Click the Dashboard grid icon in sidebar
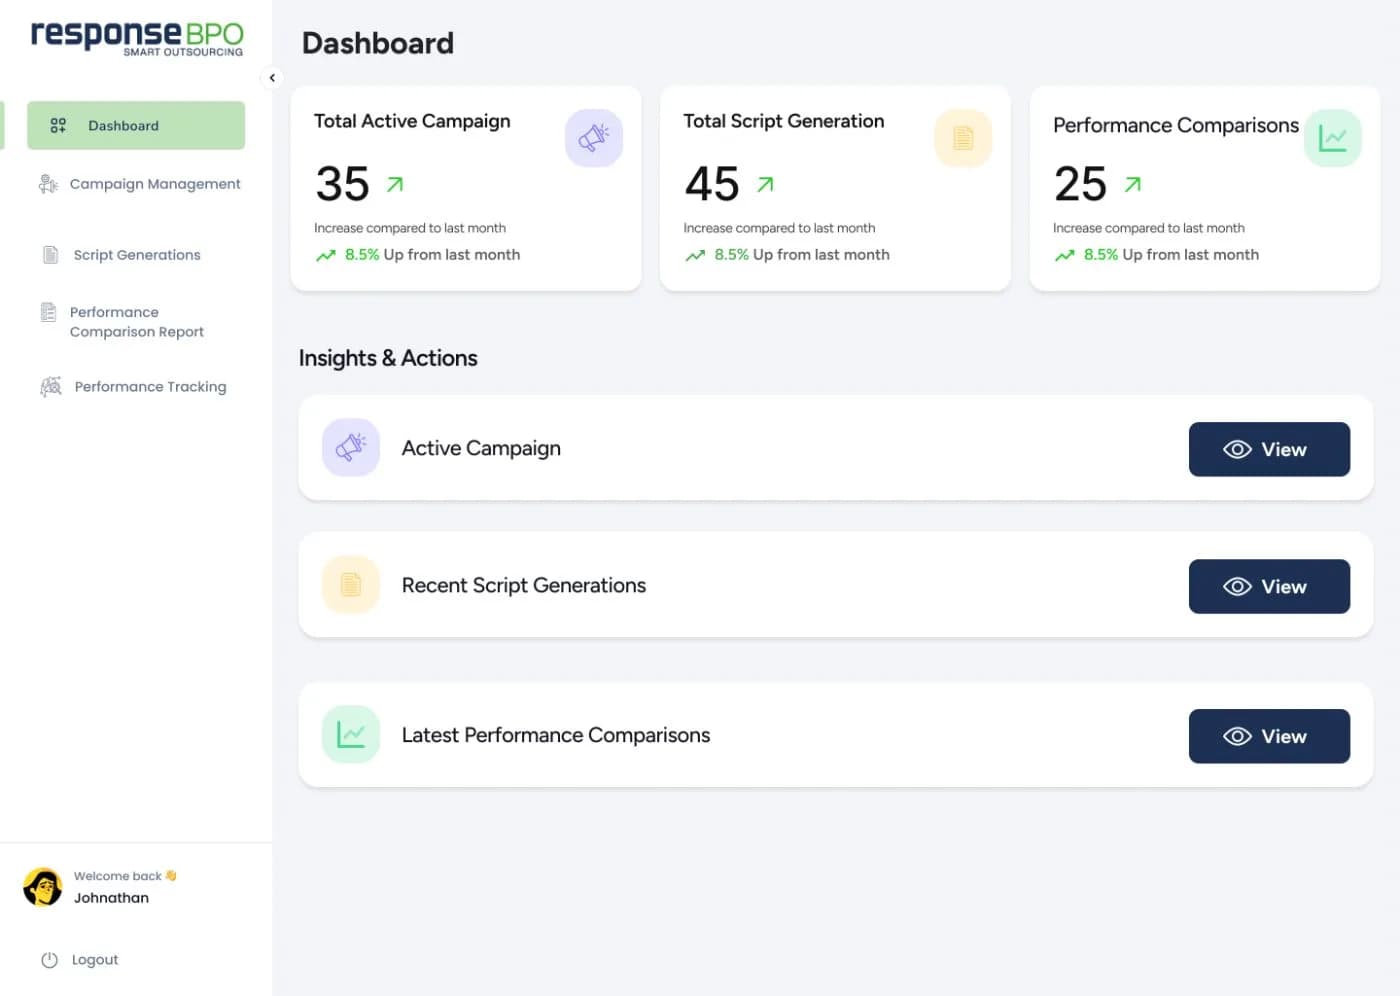This screenshot has width=1400, height=996. pyautogui.click(x=58, y=125)
